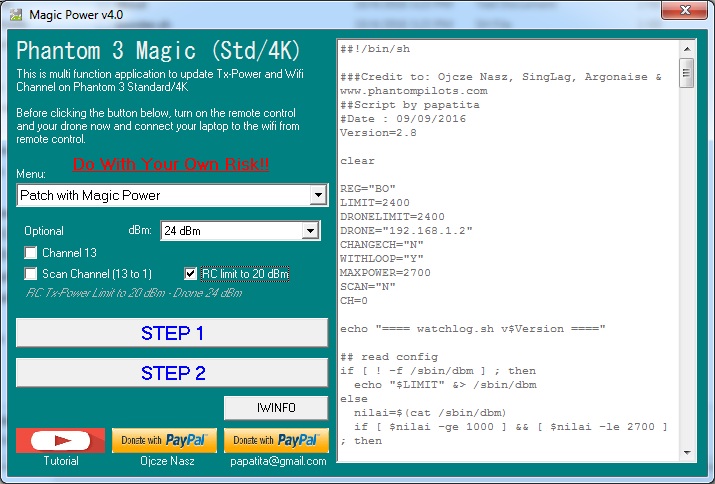715x484 pixels.
Task: Click the '##!/bin/sh' first script line
Action: click(375, 49)
